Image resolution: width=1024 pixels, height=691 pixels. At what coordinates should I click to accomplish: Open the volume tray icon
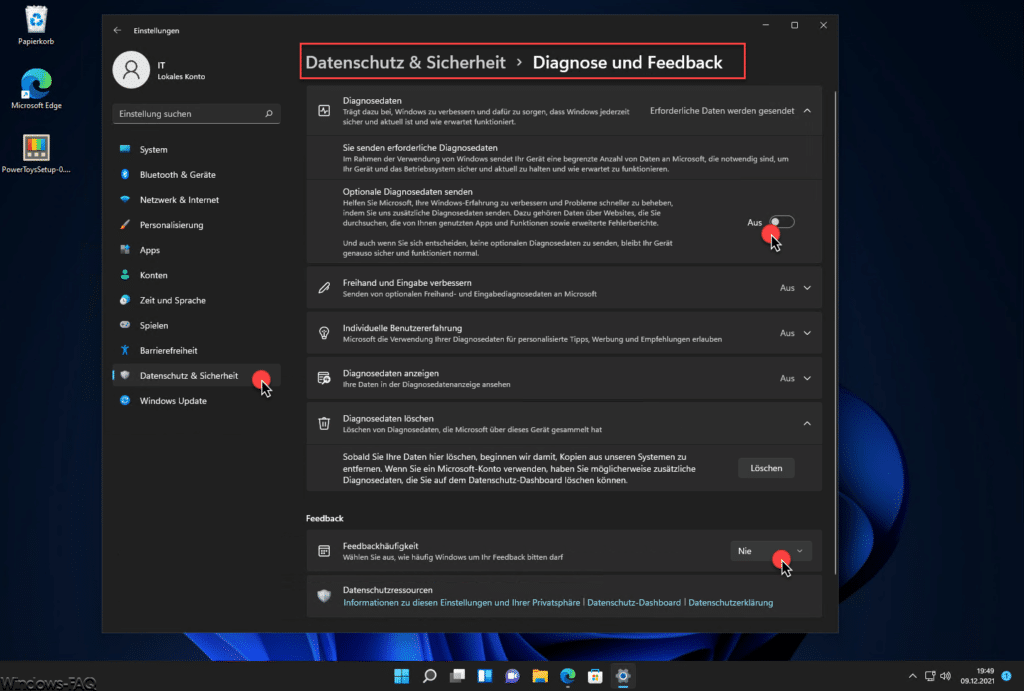click(x=946, y=676)
